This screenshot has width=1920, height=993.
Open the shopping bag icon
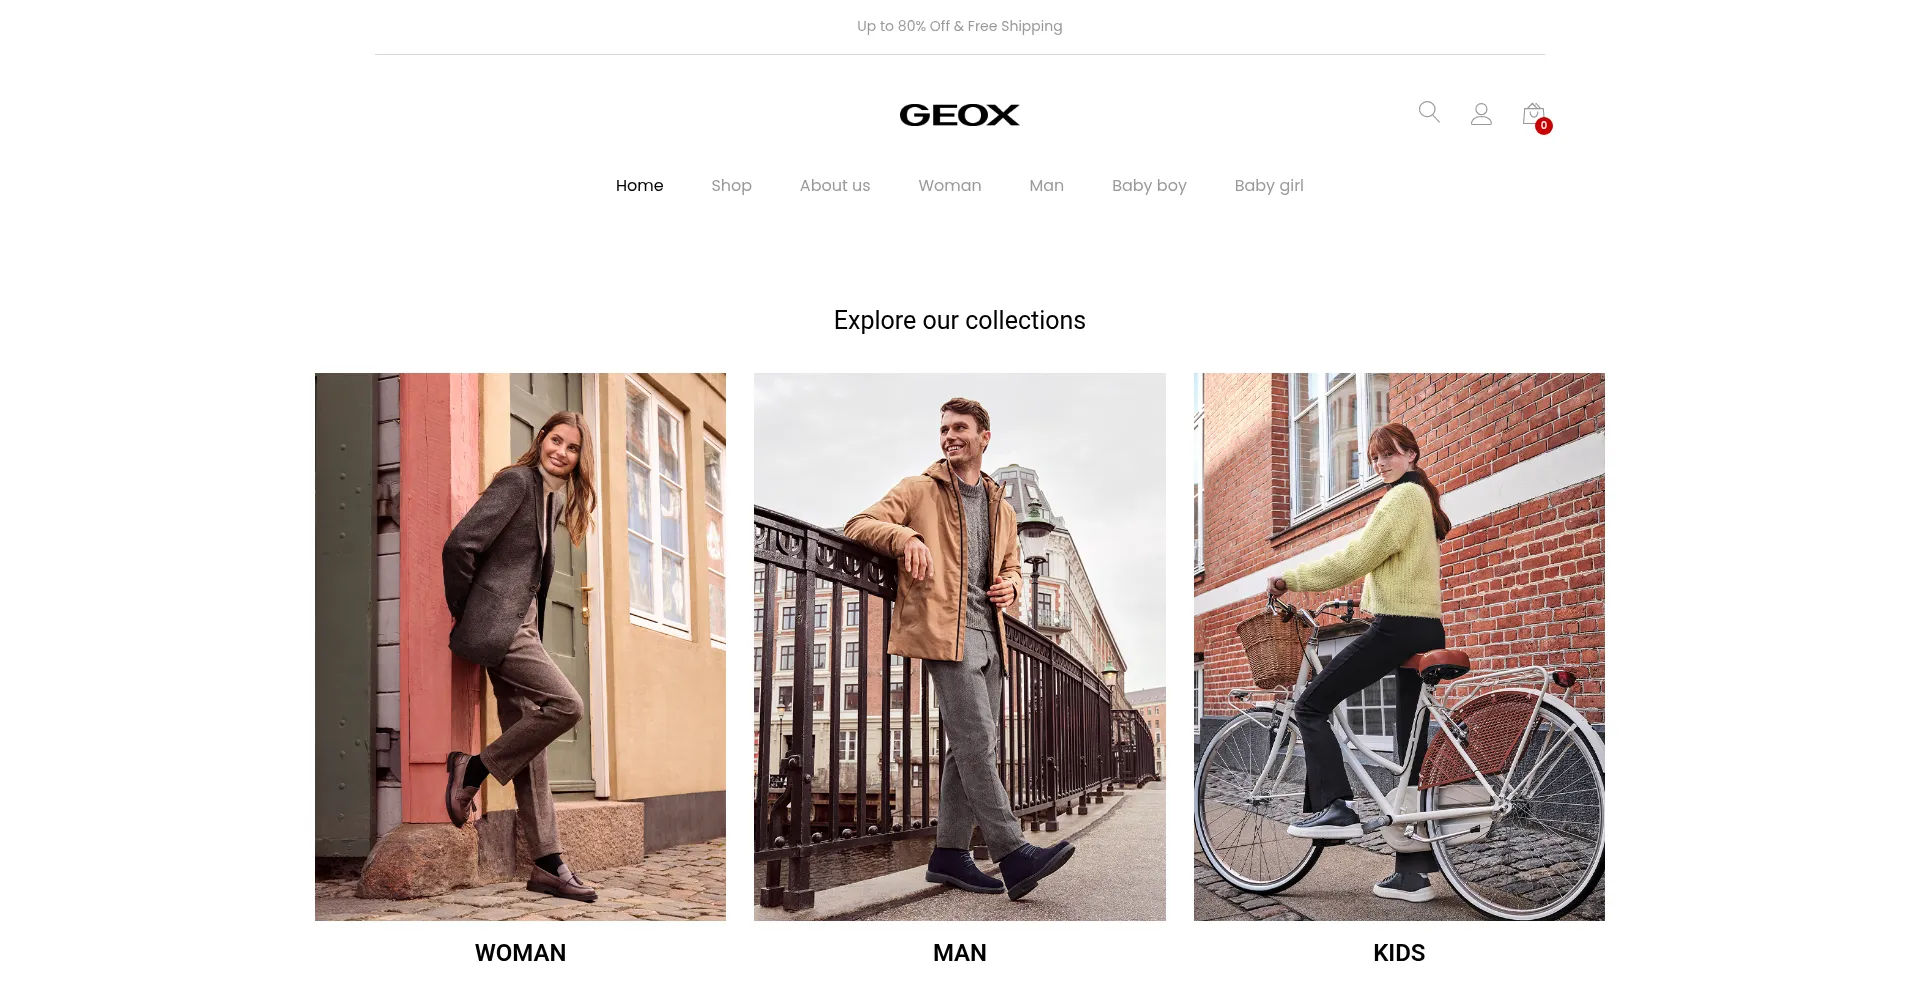tap(1533, 113)
